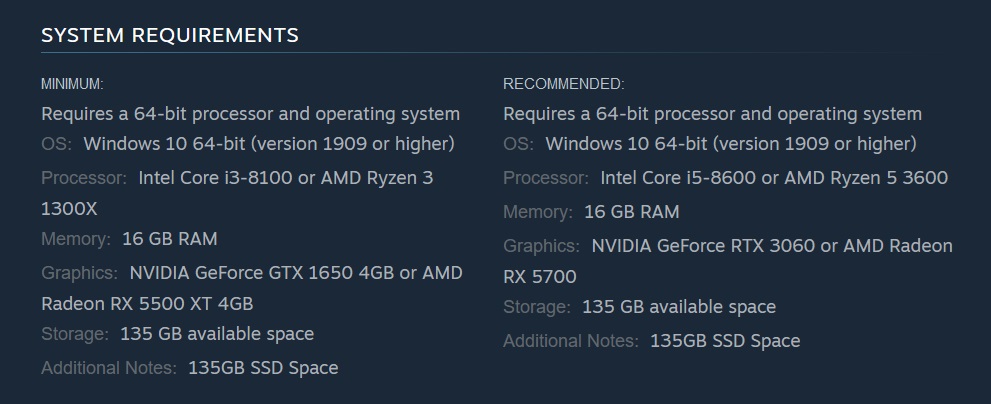Click recommended Memory 16 GB RAM text
991x404 pixels.
pos(631,212)
